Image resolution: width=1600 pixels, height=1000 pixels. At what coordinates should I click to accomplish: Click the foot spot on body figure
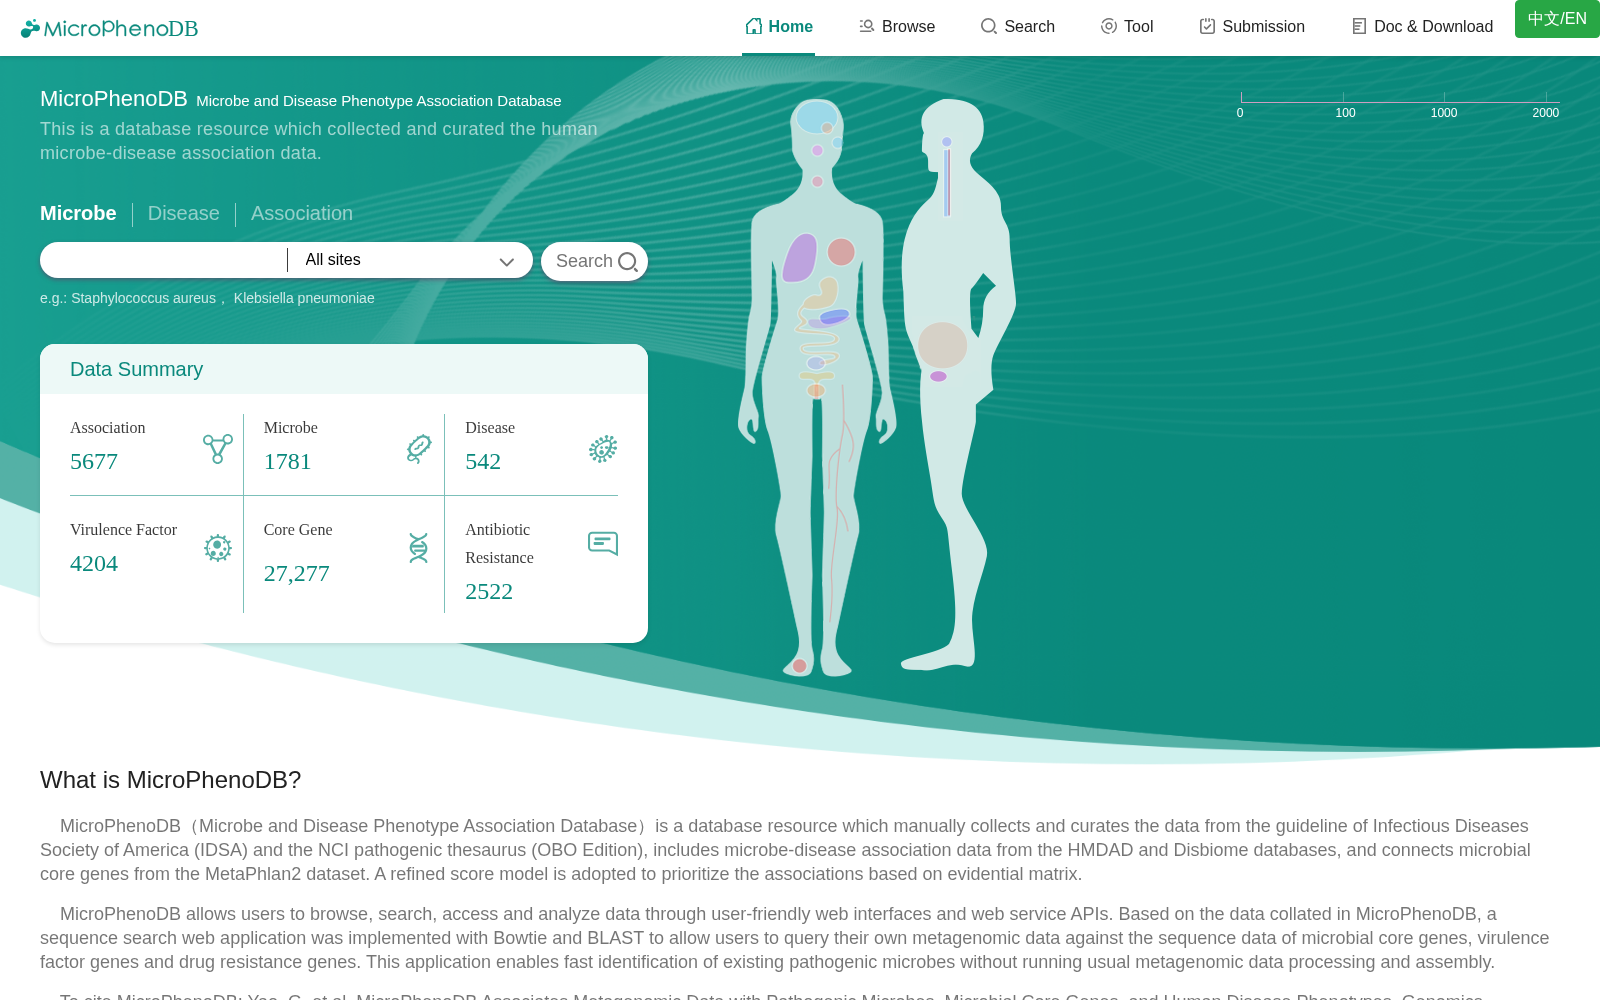[x=799, y=666]
